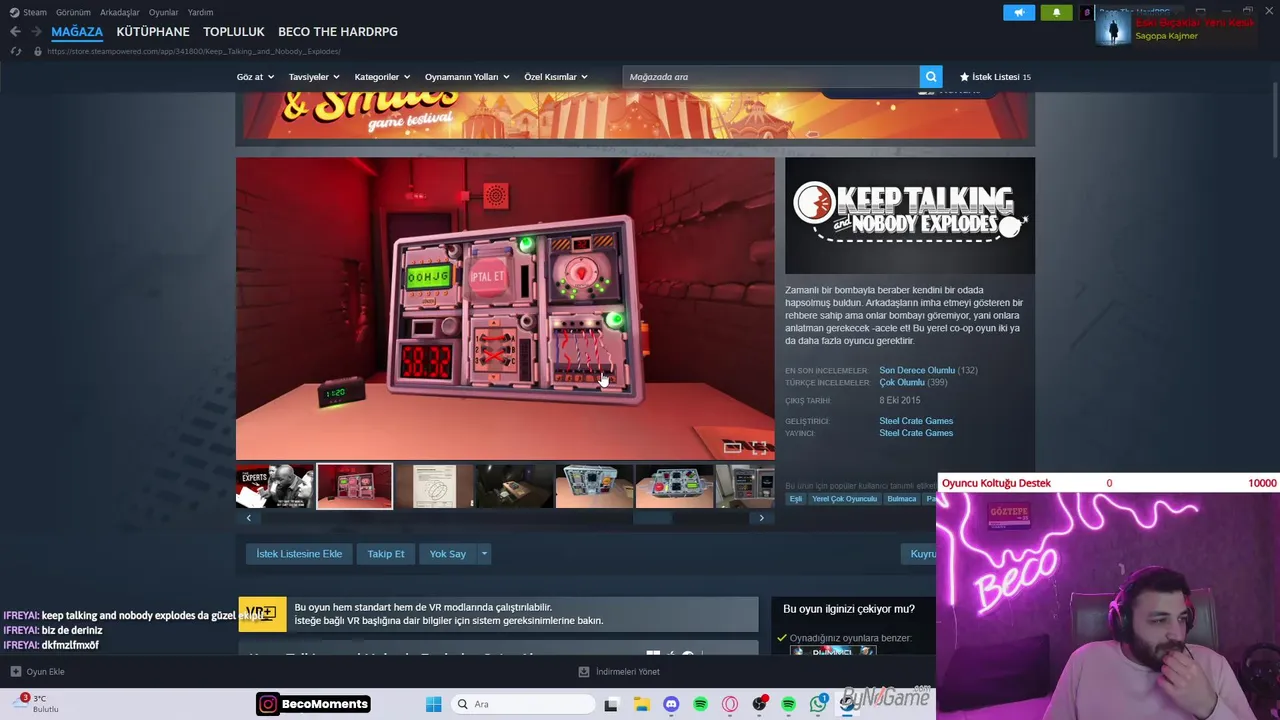1280x720 pixels.
Task: Open the green notifications bell
Action: click(x=1056, y=13)
